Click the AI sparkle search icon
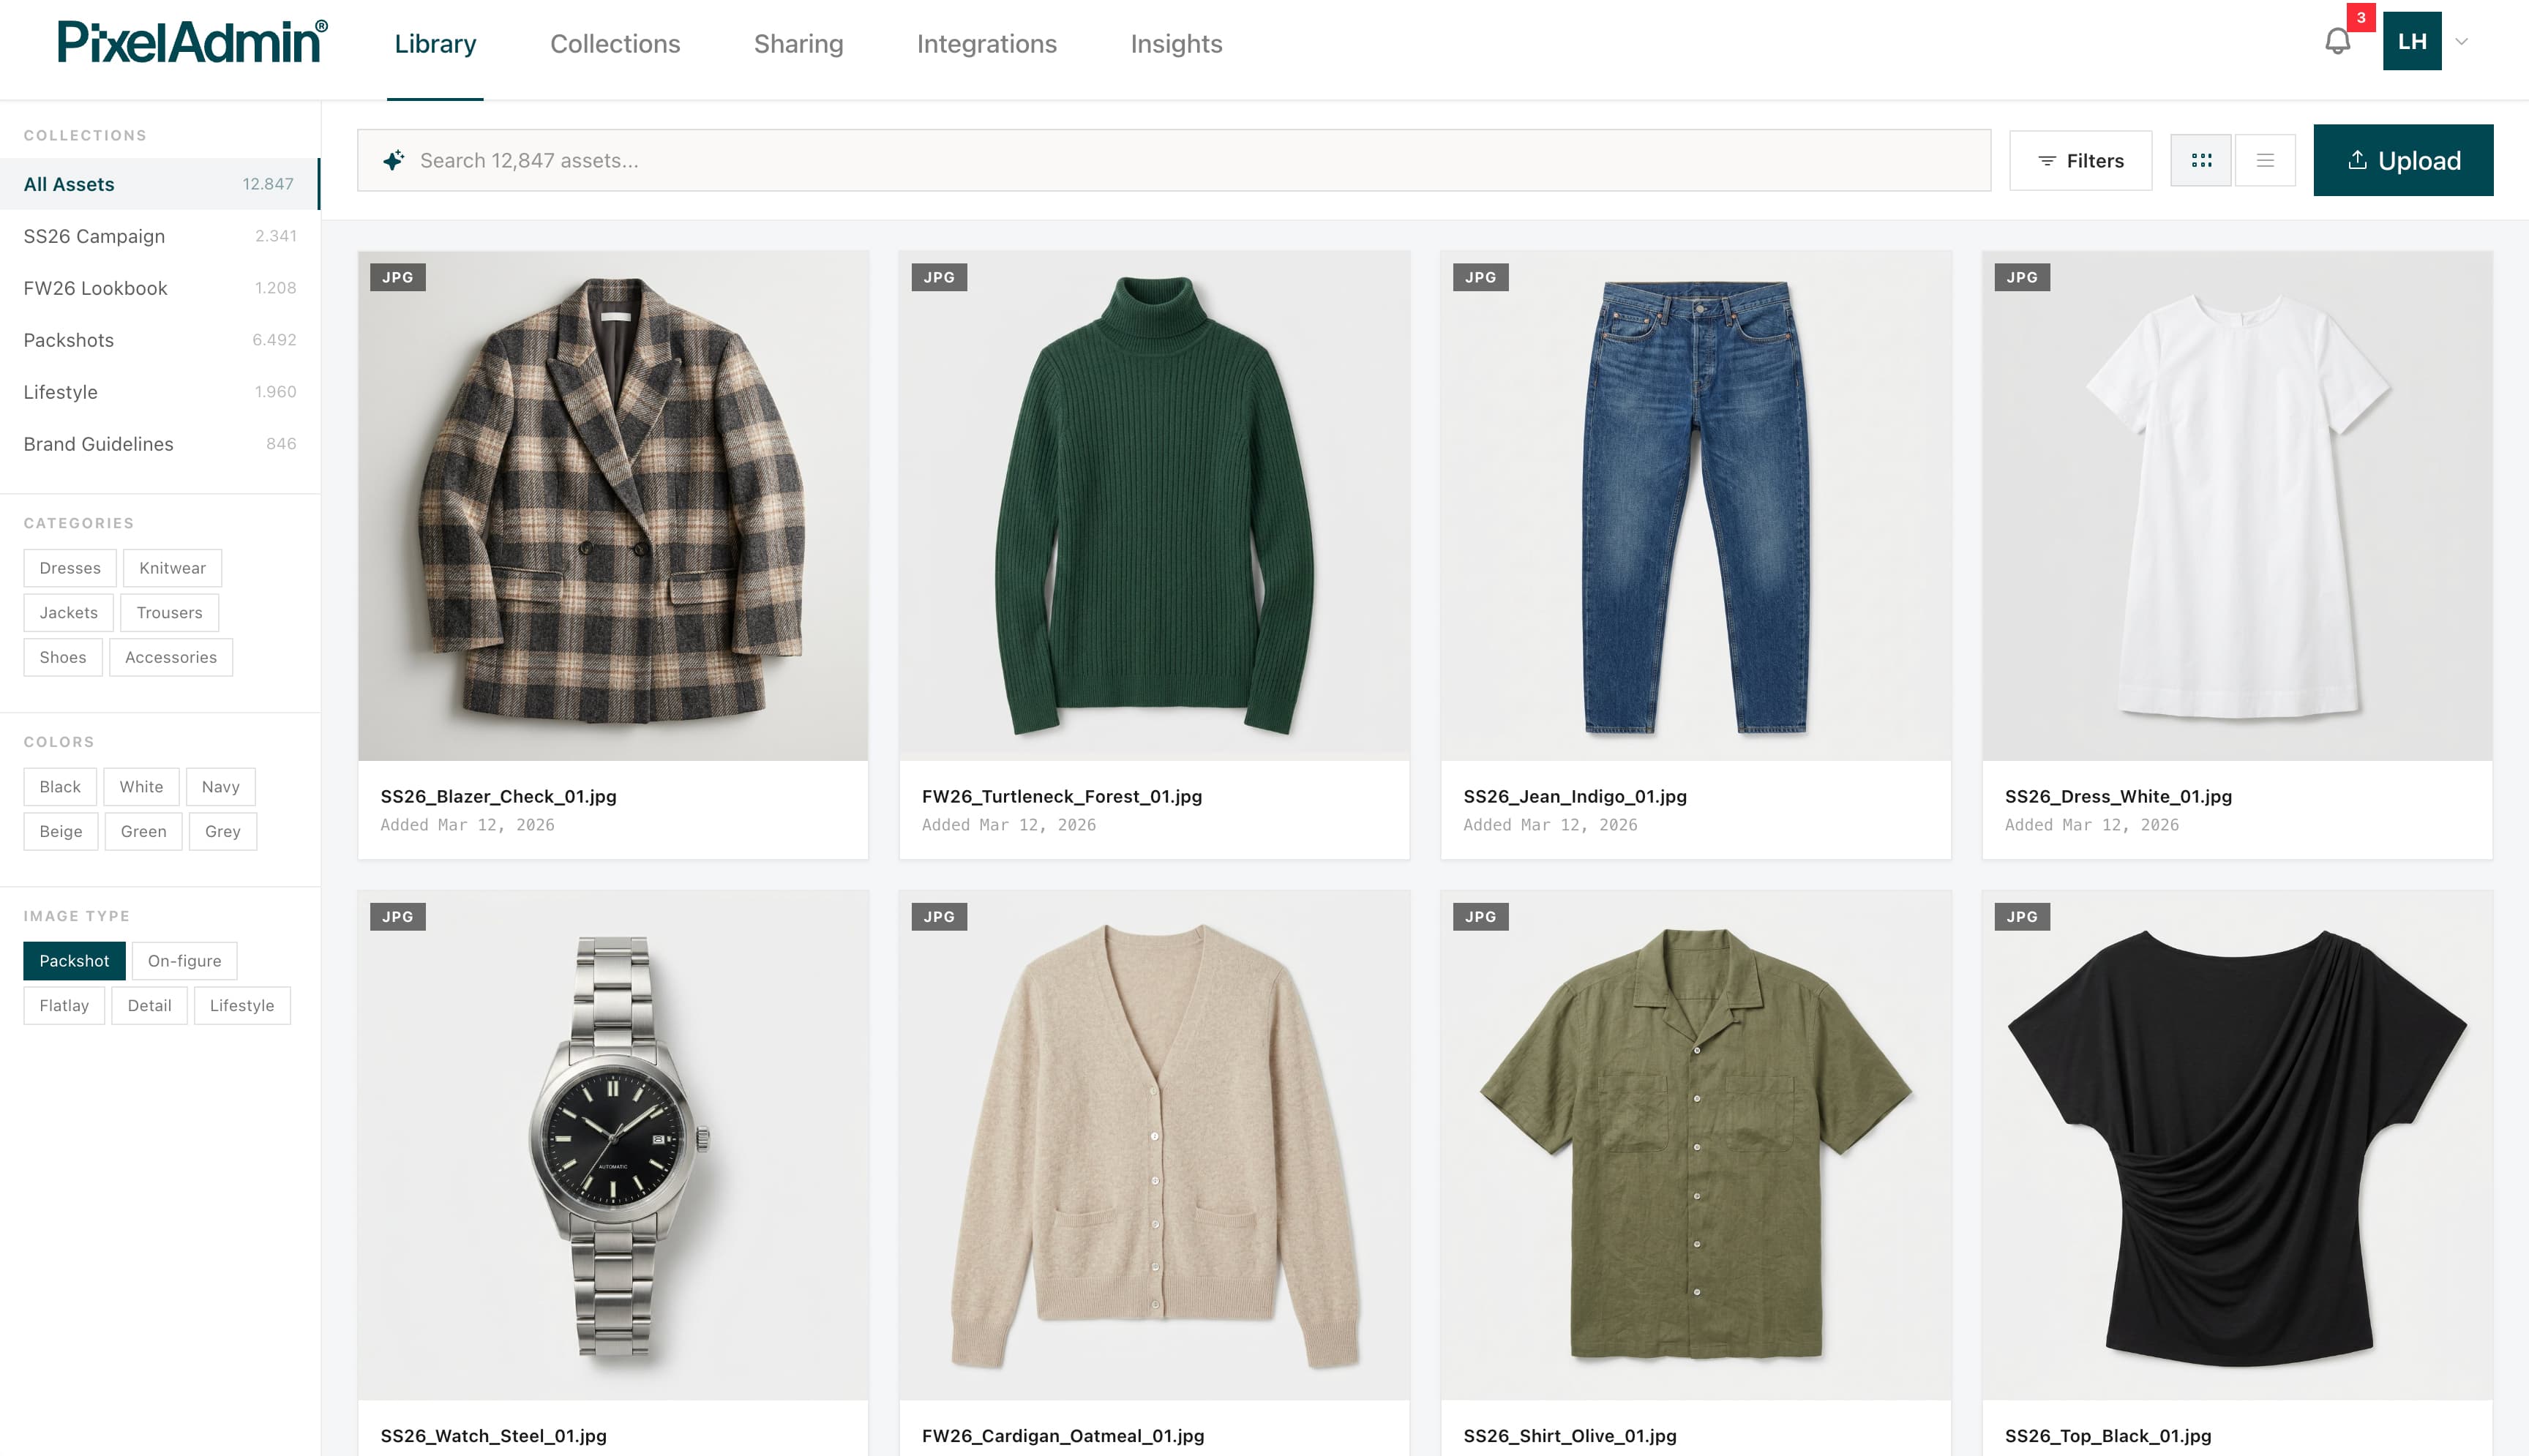The height and width of the screenshot is (1456, 2529). coord(394,160)
